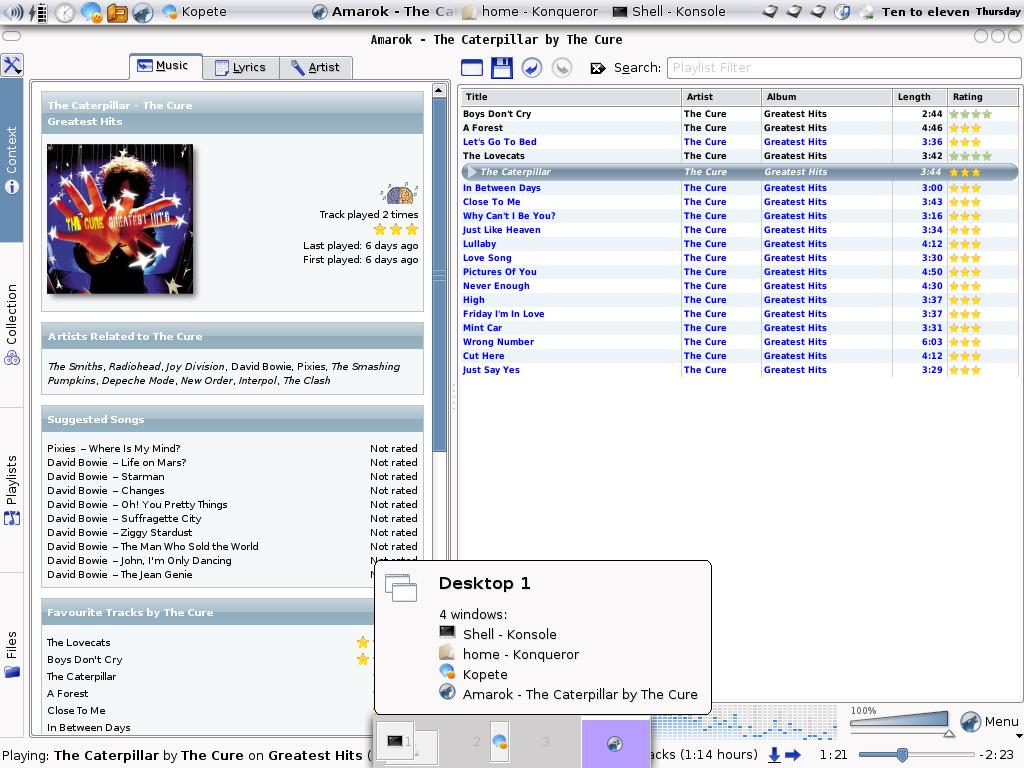Image resolution: width=1024 pixels, height=768 pixels.
Task: Click rating stars of Just Say Yes row
Action: tap(965, 370)
